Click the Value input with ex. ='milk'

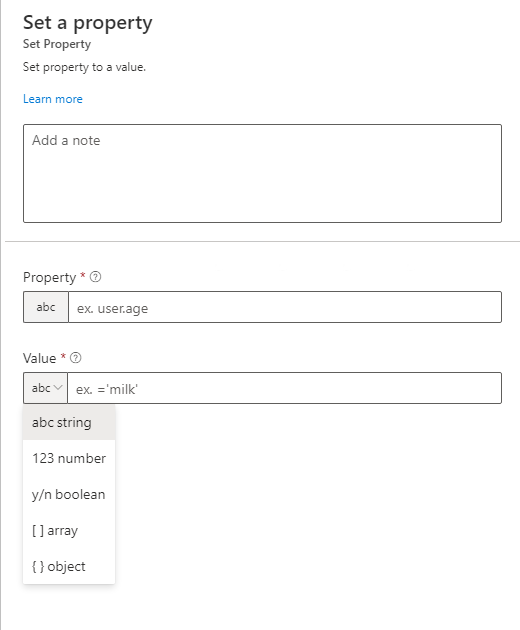pos(285,388)
